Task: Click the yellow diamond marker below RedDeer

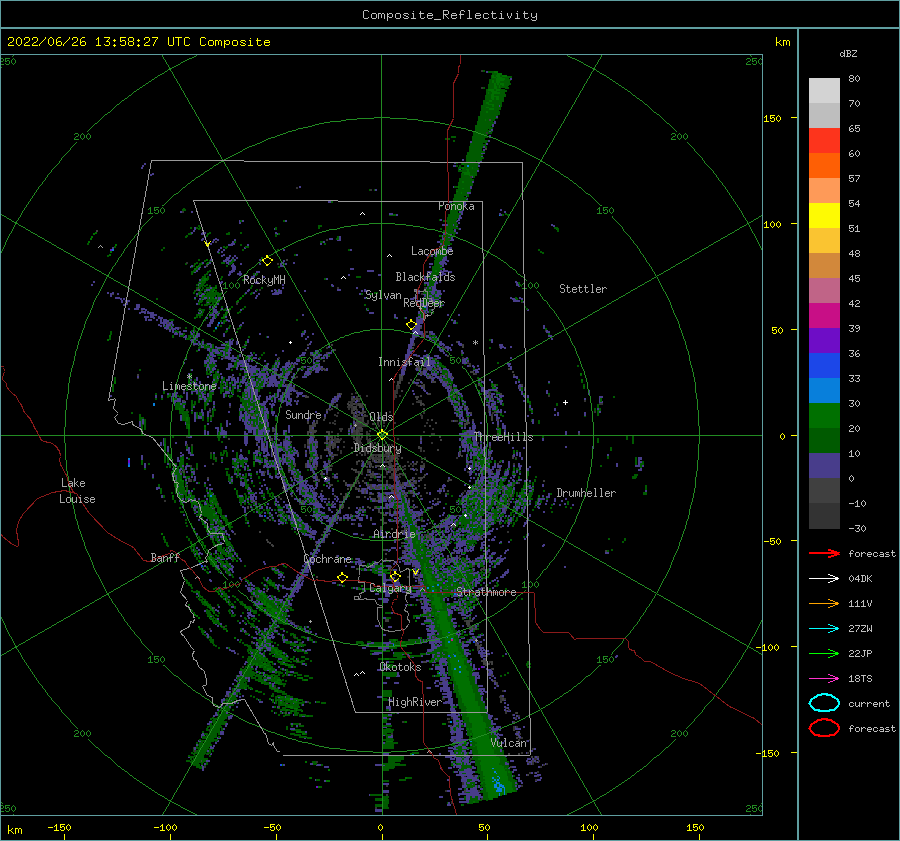Action: 411,325
